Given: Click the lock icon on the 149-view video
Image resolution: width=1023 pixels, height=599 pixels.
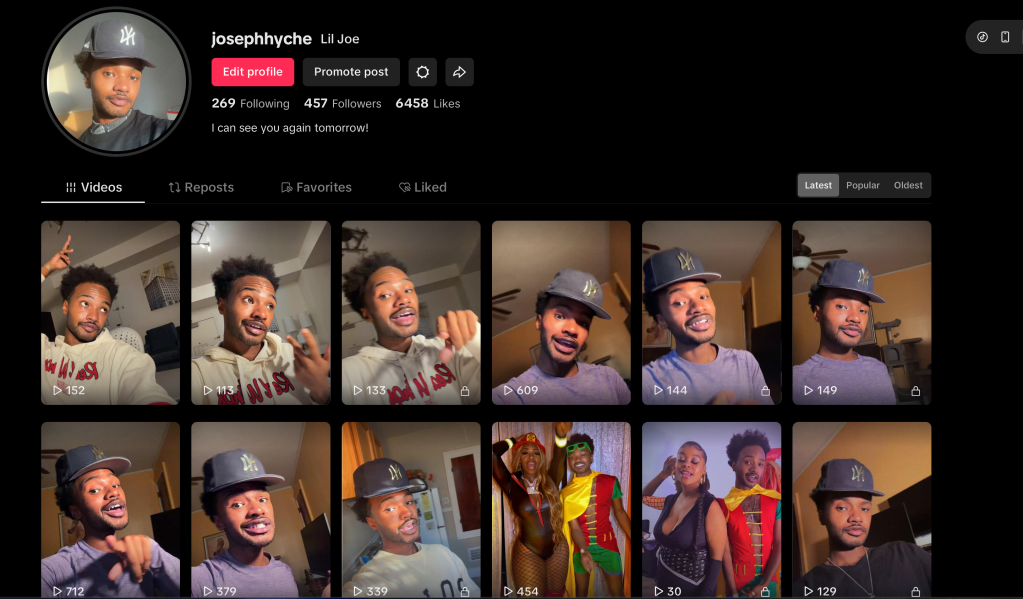Looking at the screenshot, I should [x=915, y=391].
